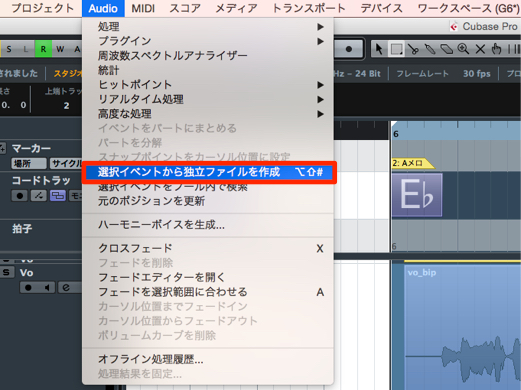
Task: Toggle global Solo (S) state button
Action: coord(9,49)
